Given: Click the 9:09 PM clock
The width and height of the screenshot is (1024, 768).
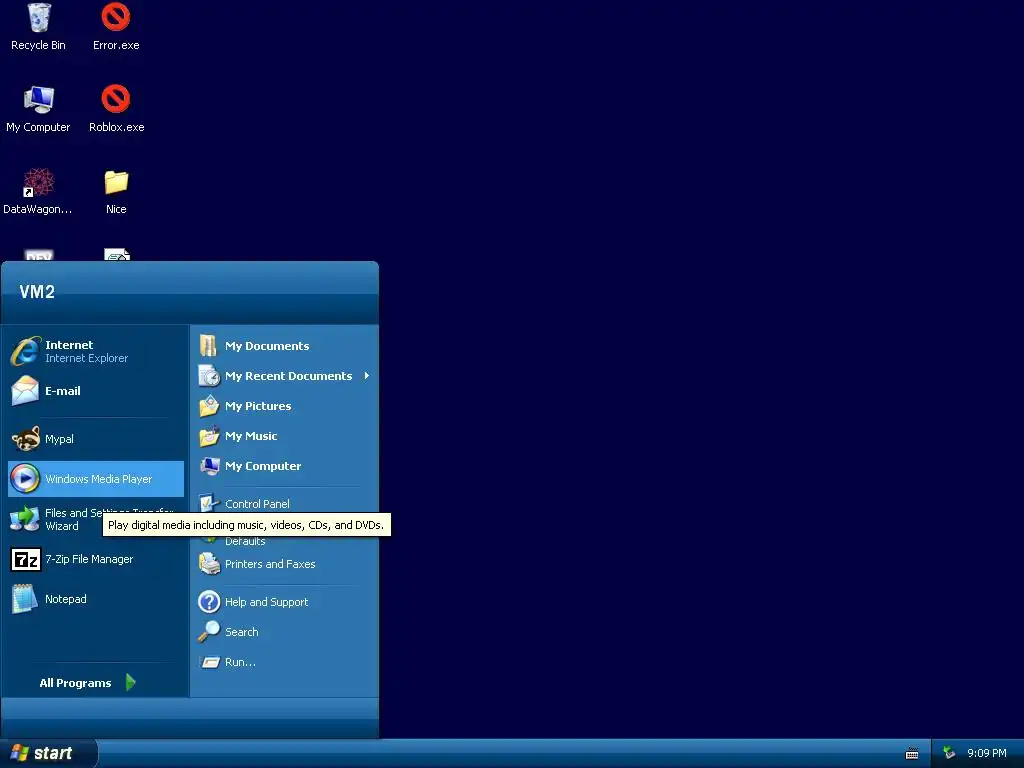Looking at the screenshot, I should [987, 753].
